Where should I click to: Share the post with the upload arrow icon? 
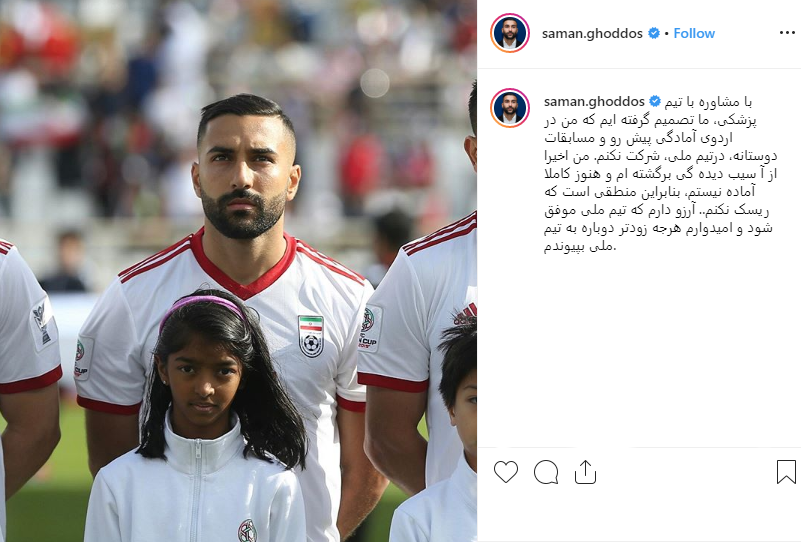tap(585, 472)
